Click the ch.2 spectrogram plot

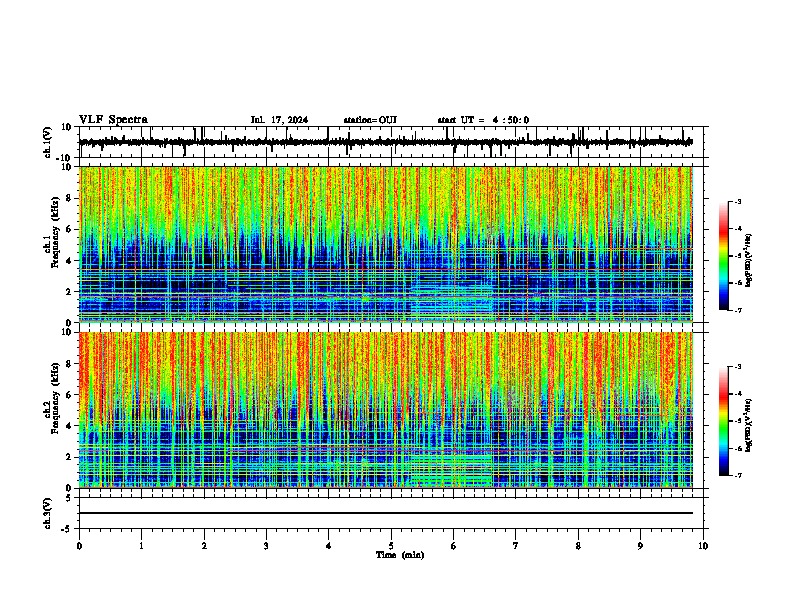tap(386, 410)
